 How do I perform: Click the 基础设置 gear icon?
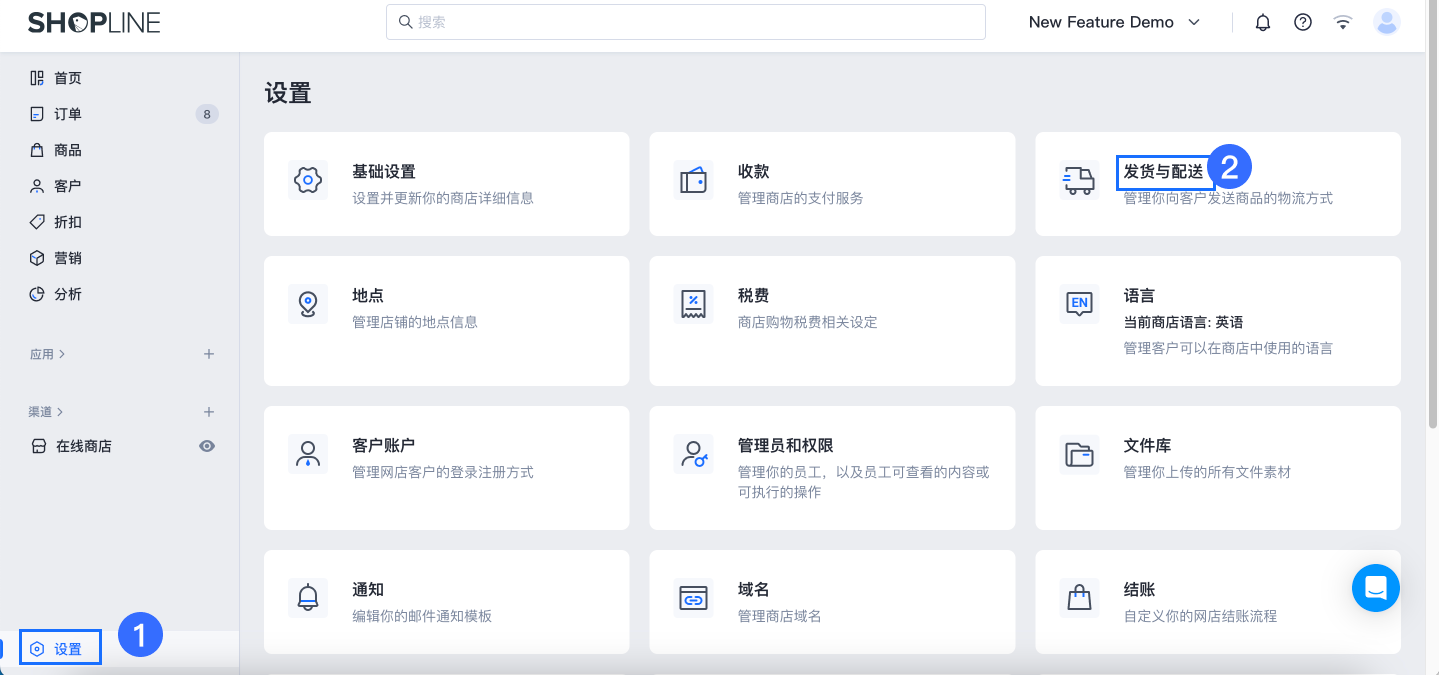click(x=307, y=181)
